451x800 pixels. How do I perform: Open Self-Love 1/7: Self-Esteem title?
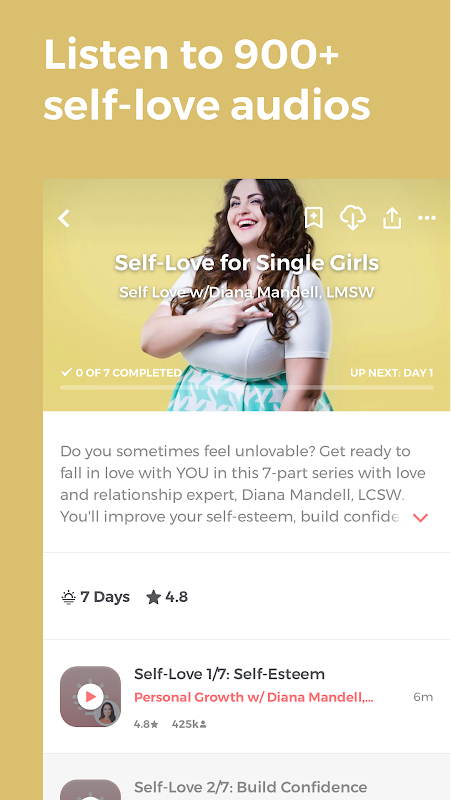click(x=229, y=673)
